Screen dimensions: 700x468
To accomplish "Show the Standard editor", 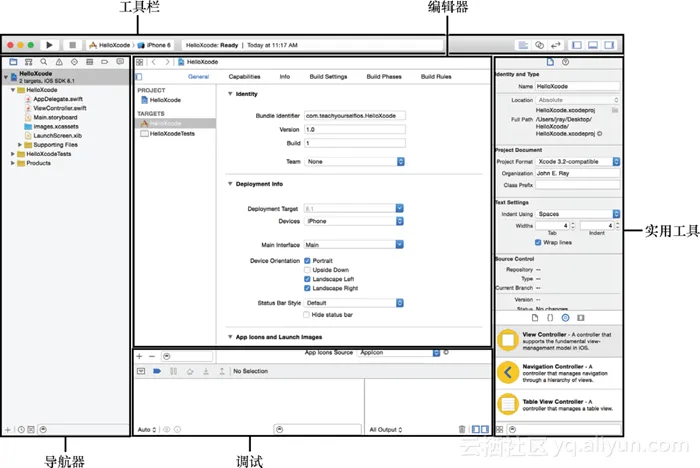I will [x=523, y=45].
